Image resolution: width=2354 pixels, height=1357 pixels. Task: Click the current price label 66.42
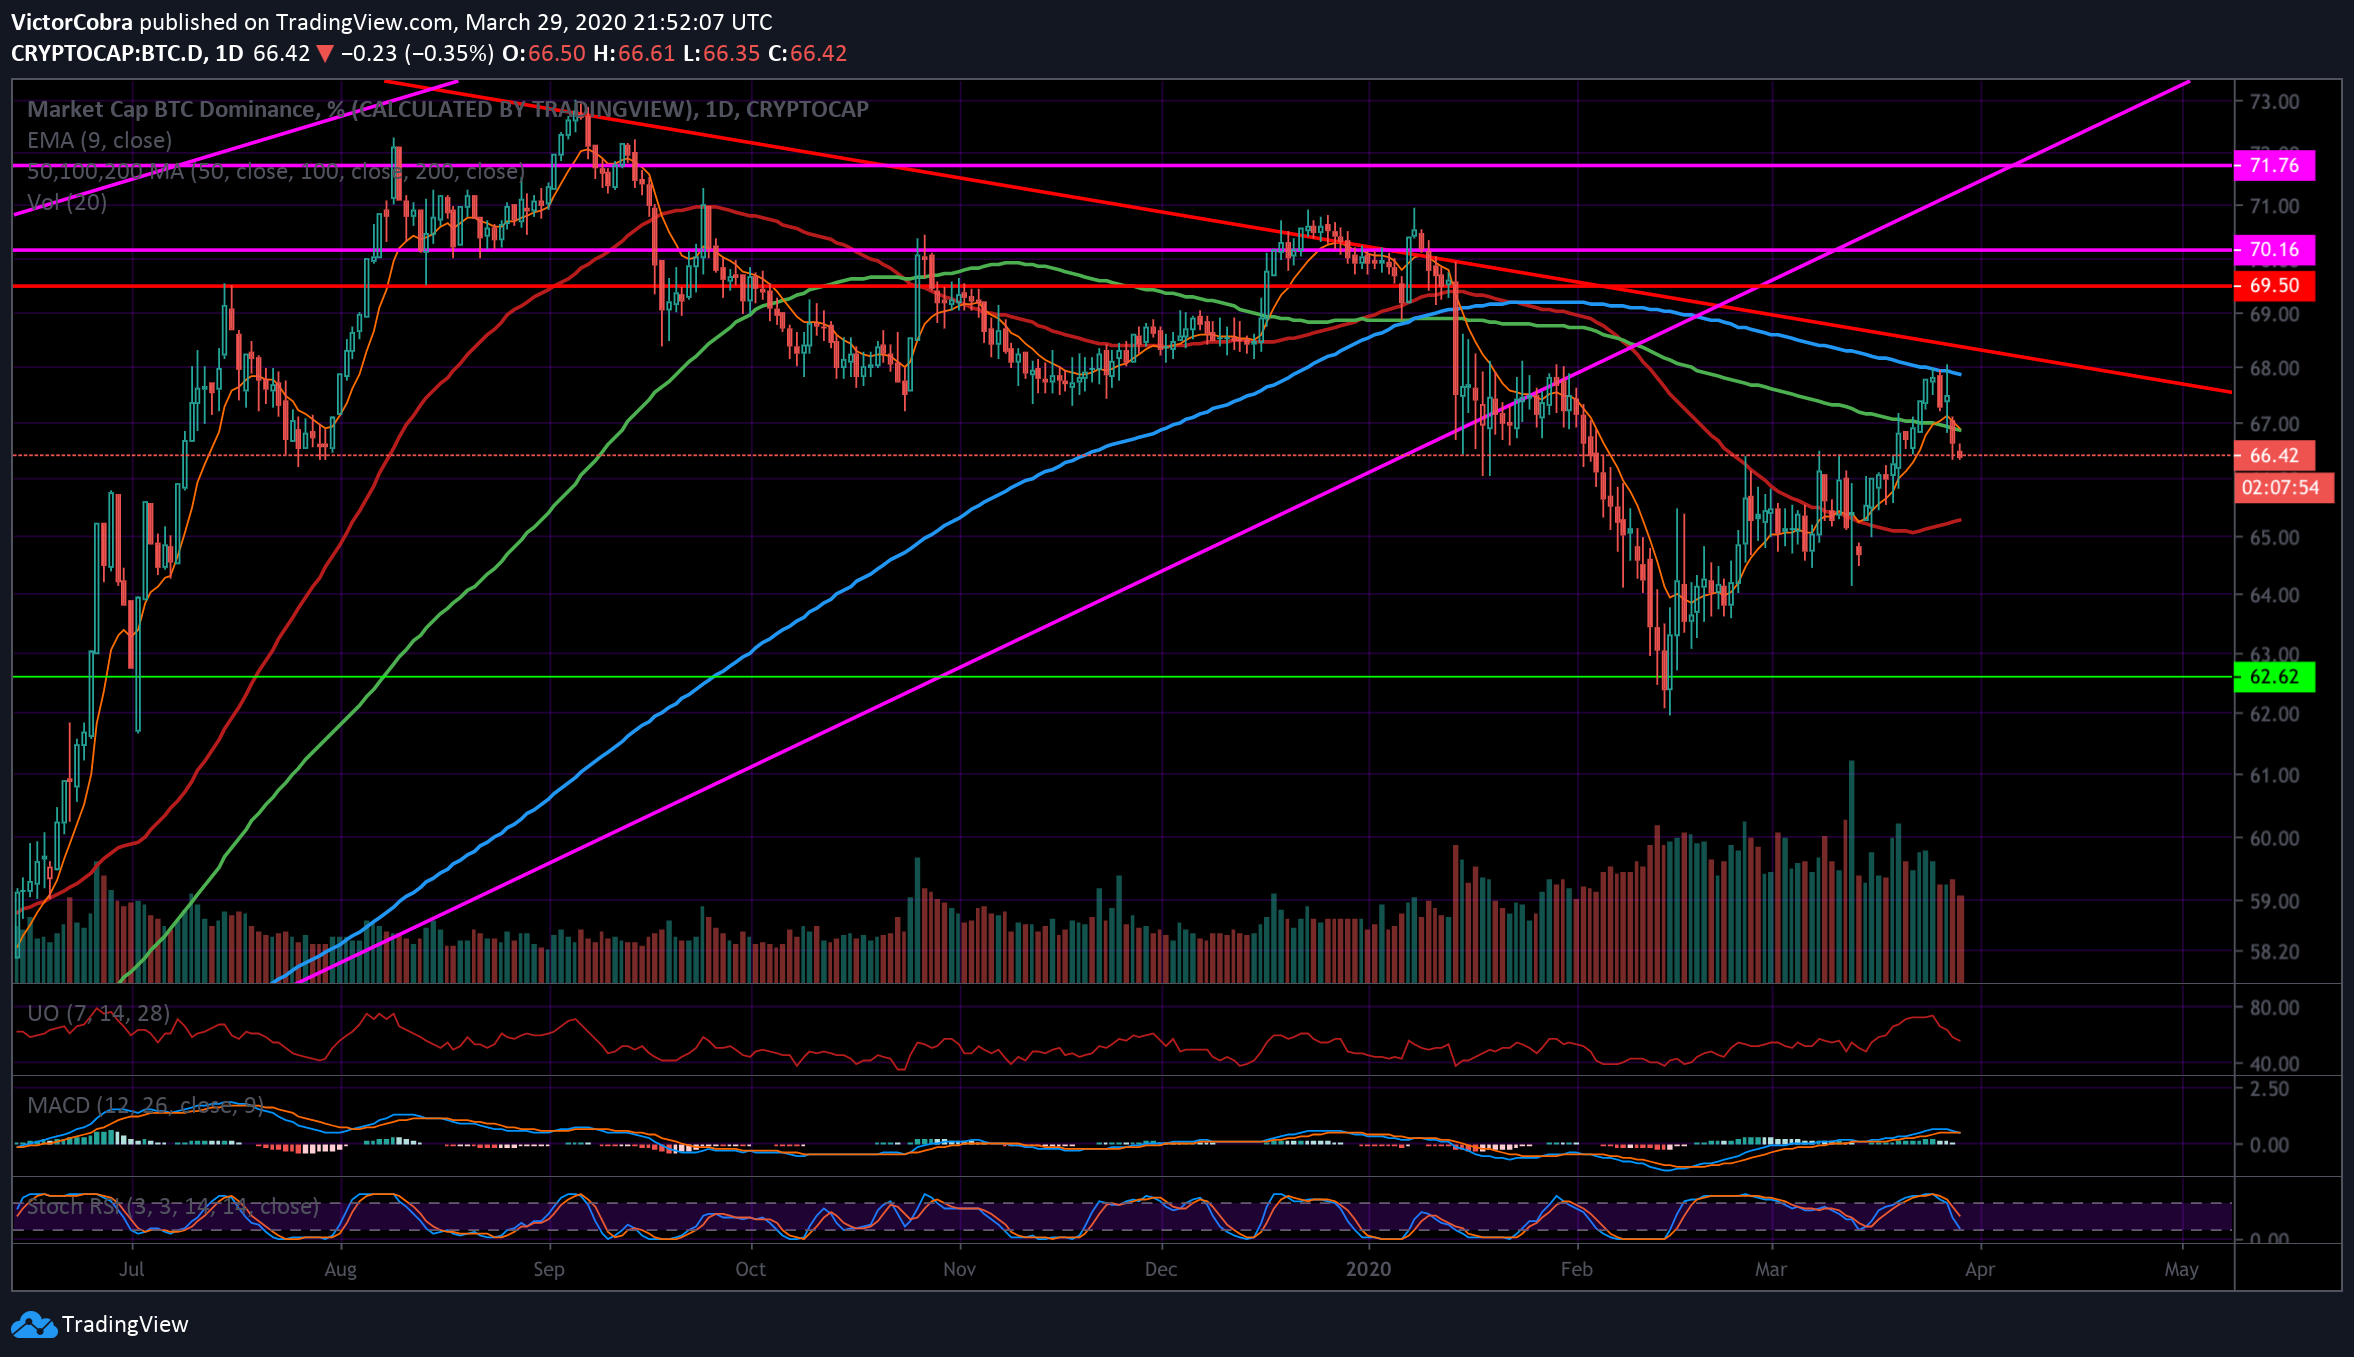pyautogui.click(x=2274, y=455)
